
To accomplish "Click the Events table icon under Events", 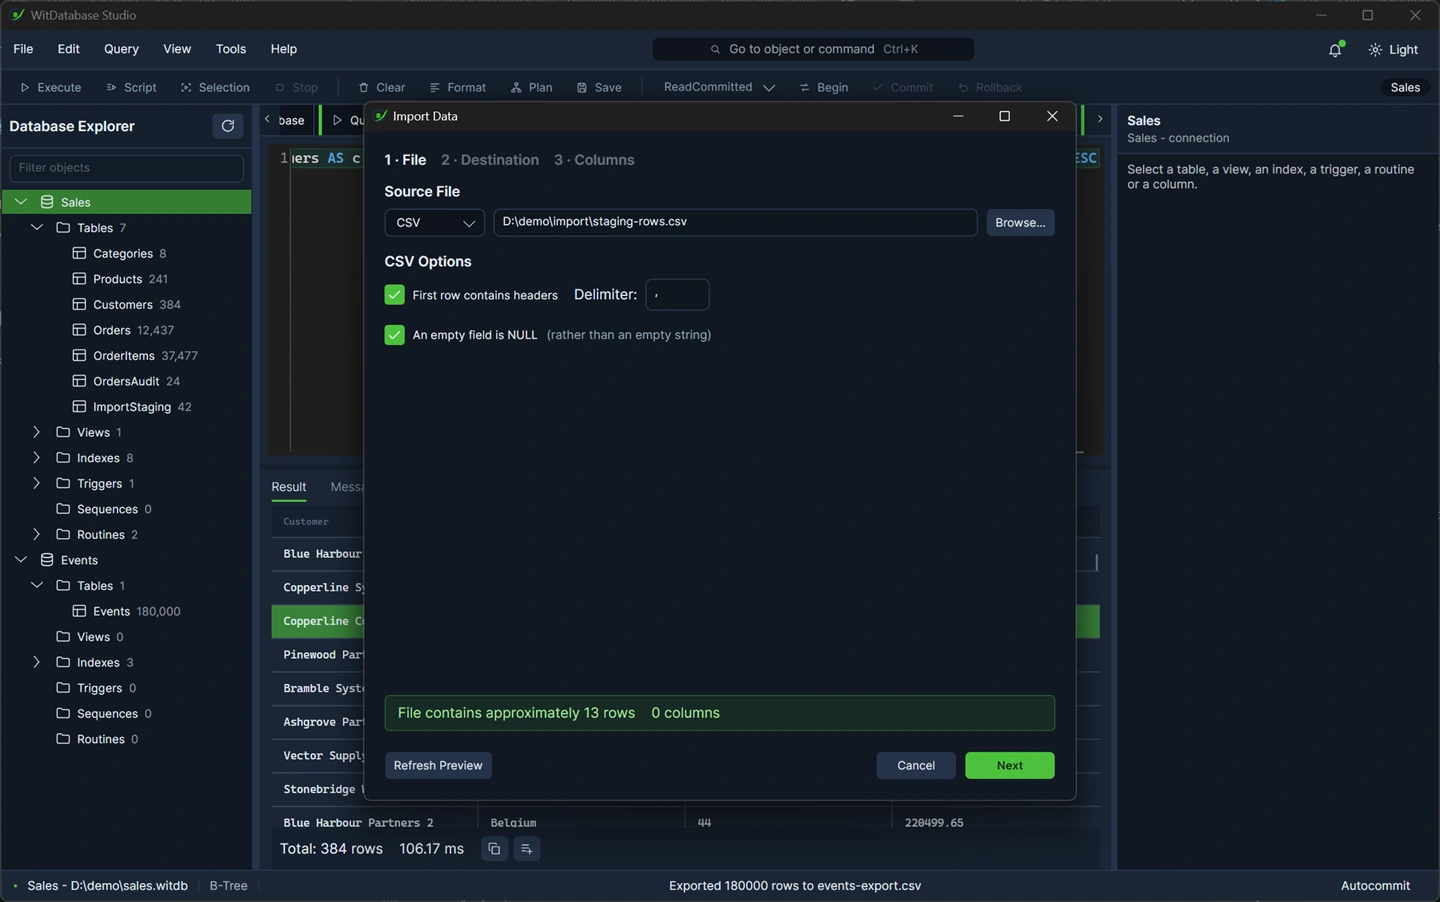I will (79, 611).
